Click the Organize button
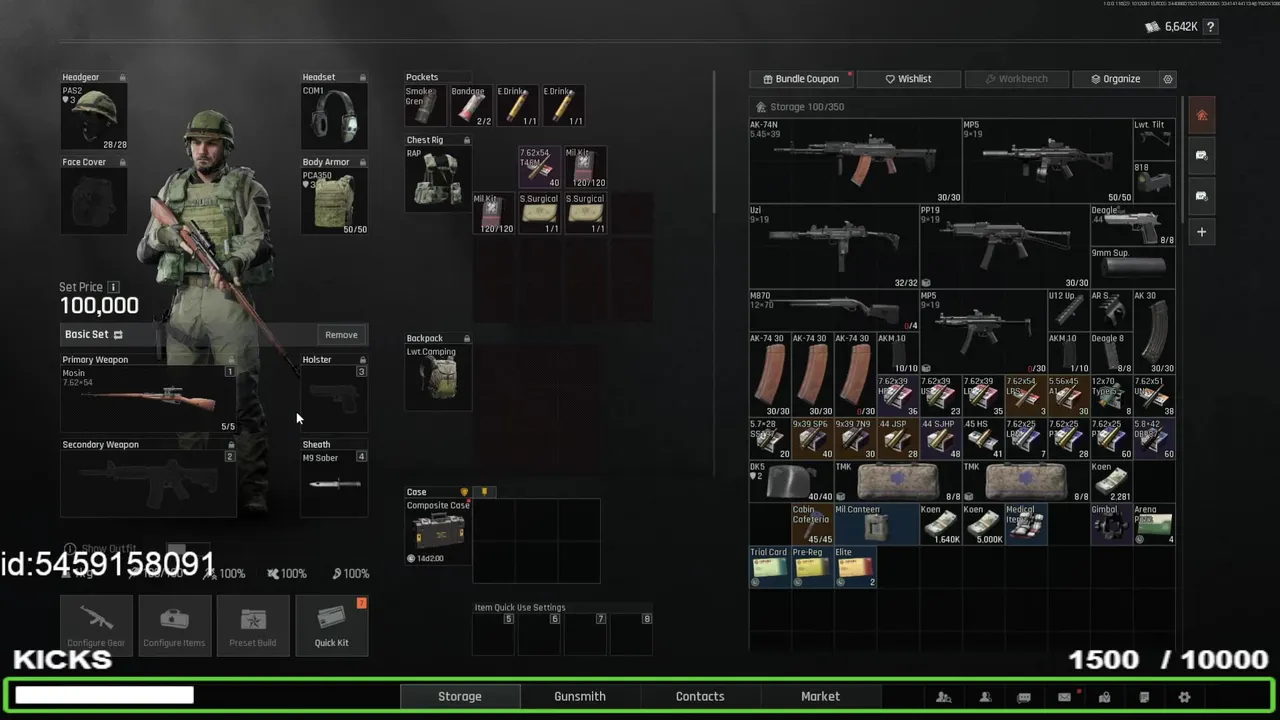The height and width of the screenshot is (720, 1280). 1115,79
